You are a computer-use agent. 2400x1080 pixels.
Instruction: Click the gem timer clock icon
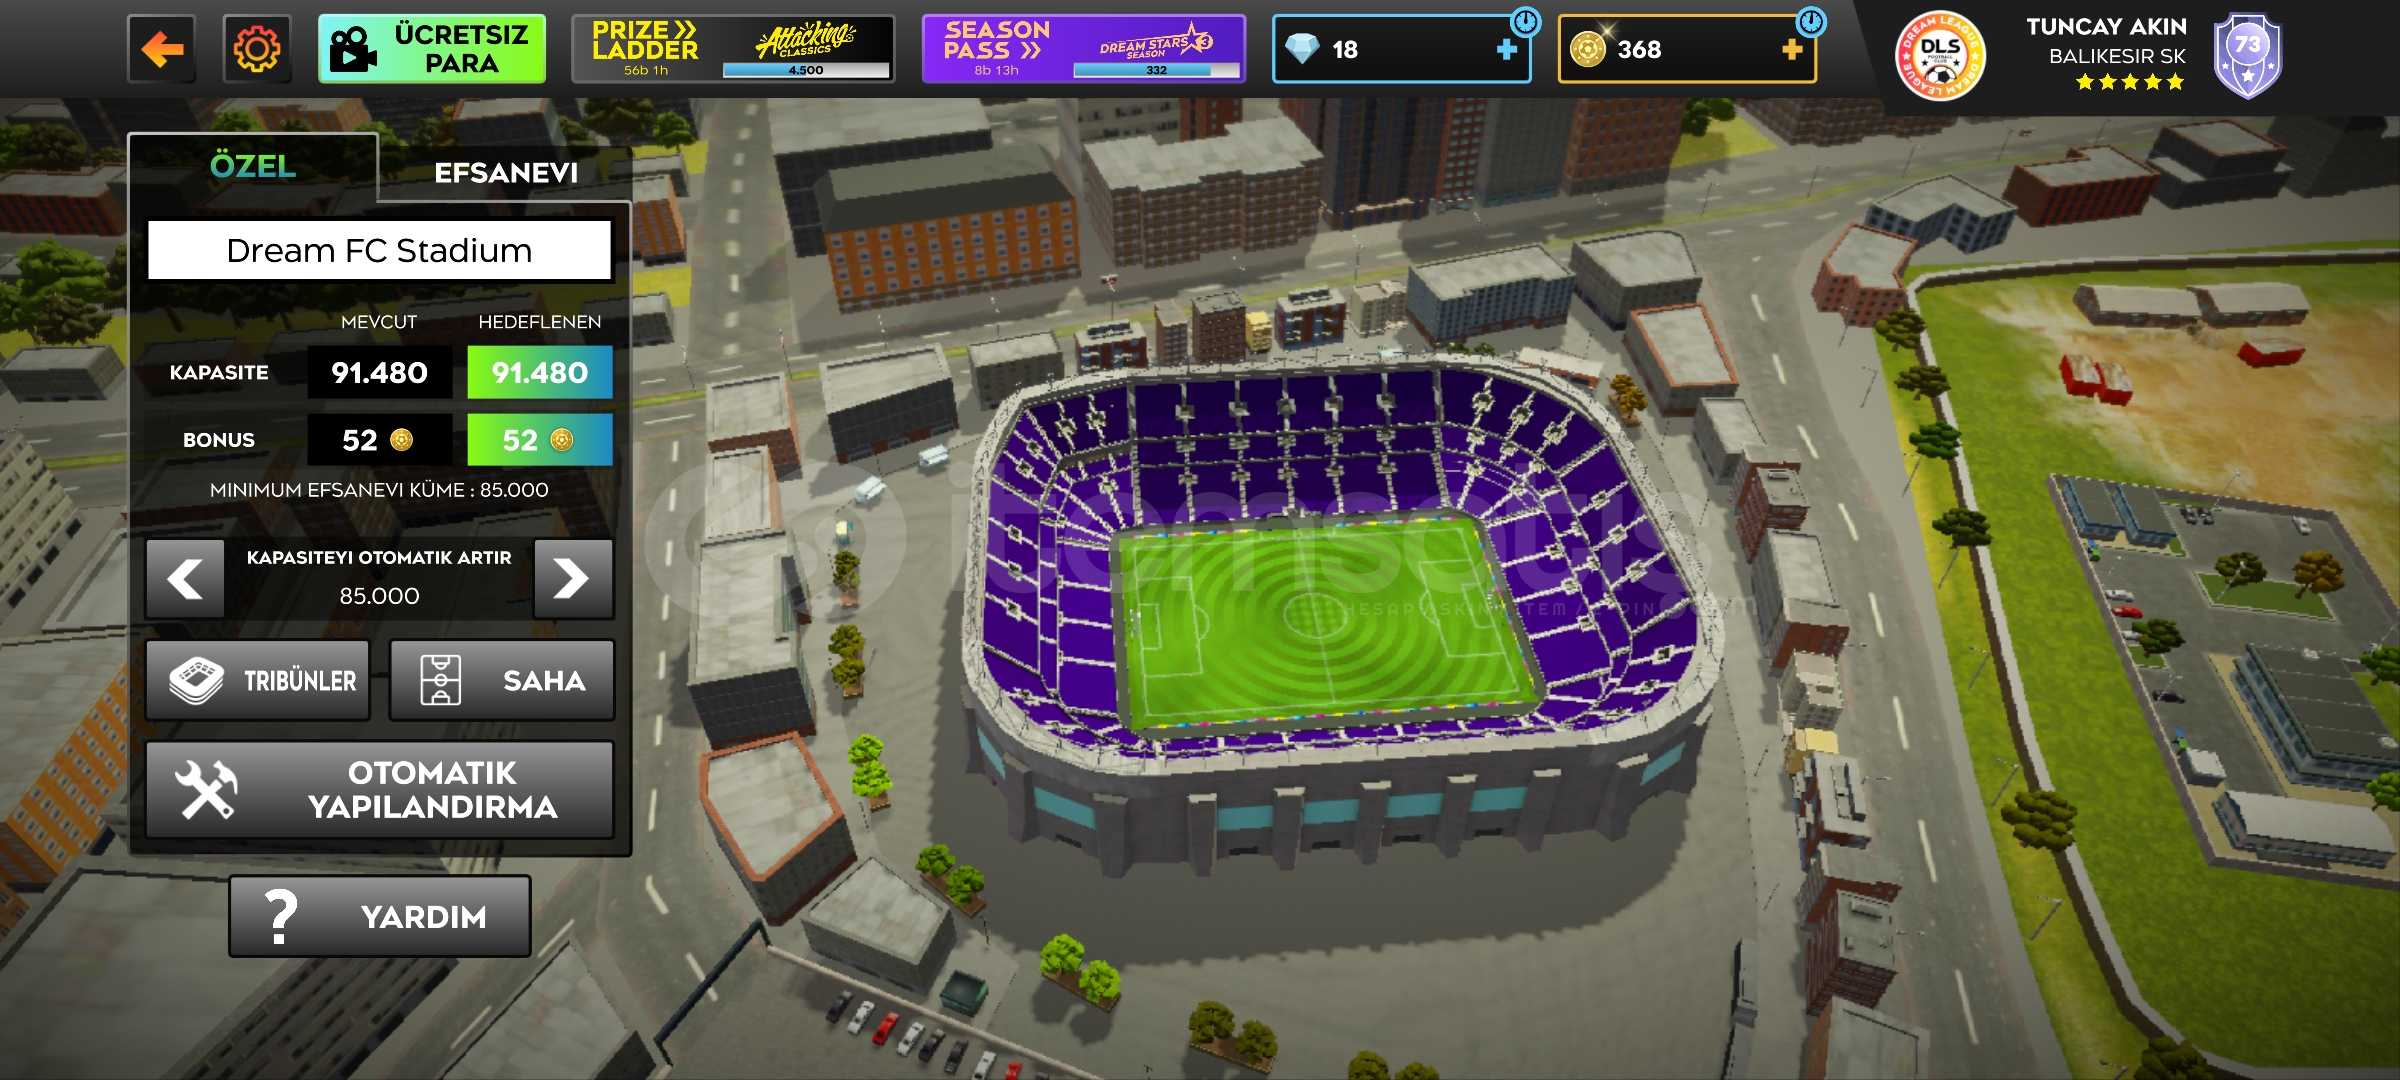[x=1526, y=21]
